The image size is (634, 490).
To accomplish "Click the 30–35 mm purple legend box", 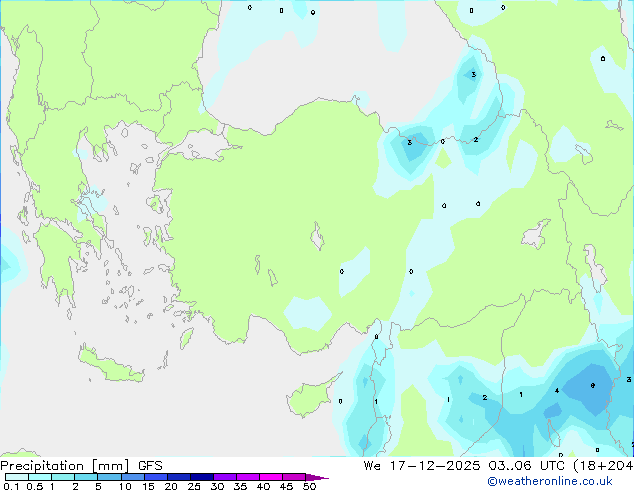I will pyautogui.click(x=224, y=477).
